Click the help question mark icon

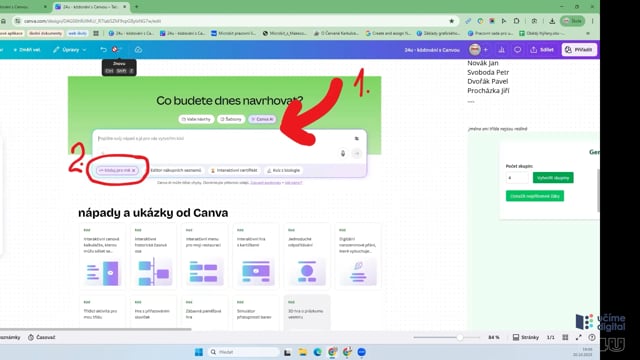[x=592, y=338]
